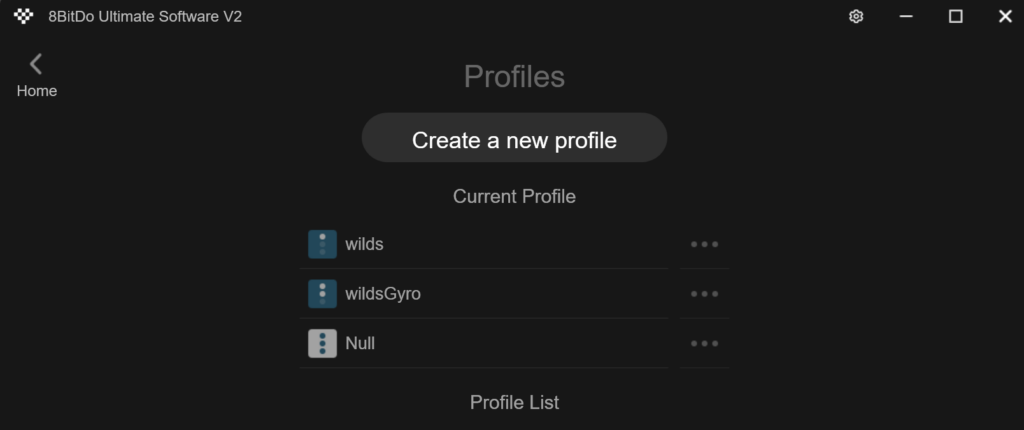Maximize the 8BitDo Ultimate Software window
1024x430 pixels.
pyautogui.click(x=955, y=17)
